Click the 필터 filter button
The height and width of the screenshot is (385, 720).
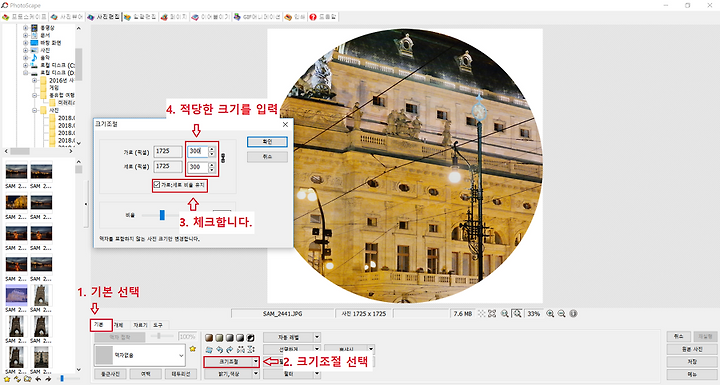tap(288, 374)
